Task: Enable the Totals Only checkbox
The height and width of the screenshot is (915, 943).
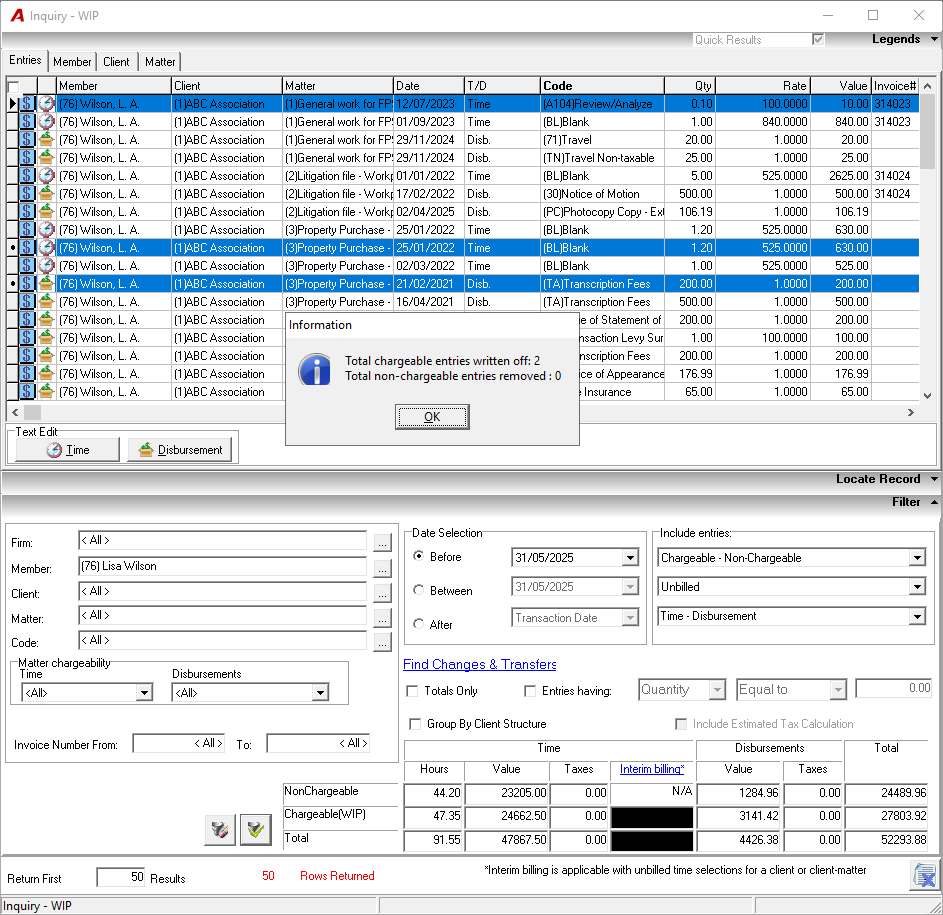Action: (x=413, y=691)
